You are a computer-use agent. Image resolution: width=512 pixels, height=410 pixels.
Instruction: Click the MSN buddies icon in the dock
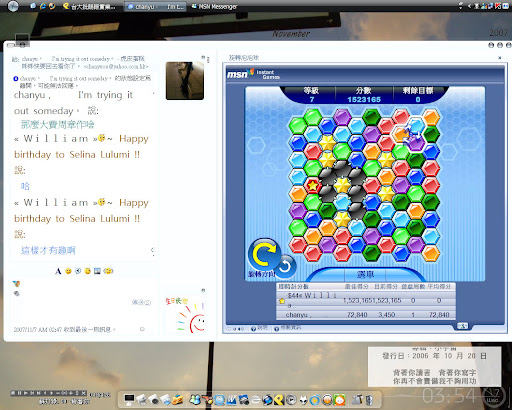tap(195, 399)
